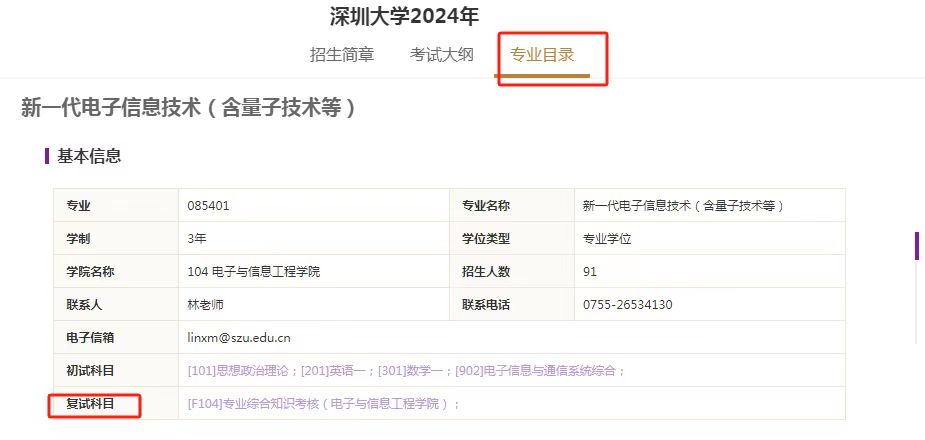Open the 招生简章 tab
925x440 pixels.
(342, 55)
